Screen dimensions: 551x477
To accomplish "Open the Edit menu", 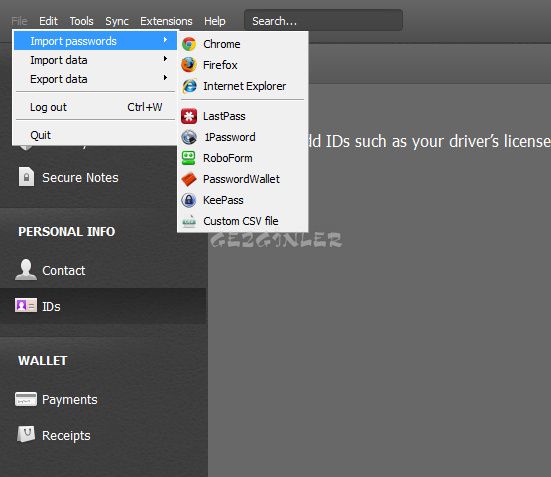I will [48, 21].
